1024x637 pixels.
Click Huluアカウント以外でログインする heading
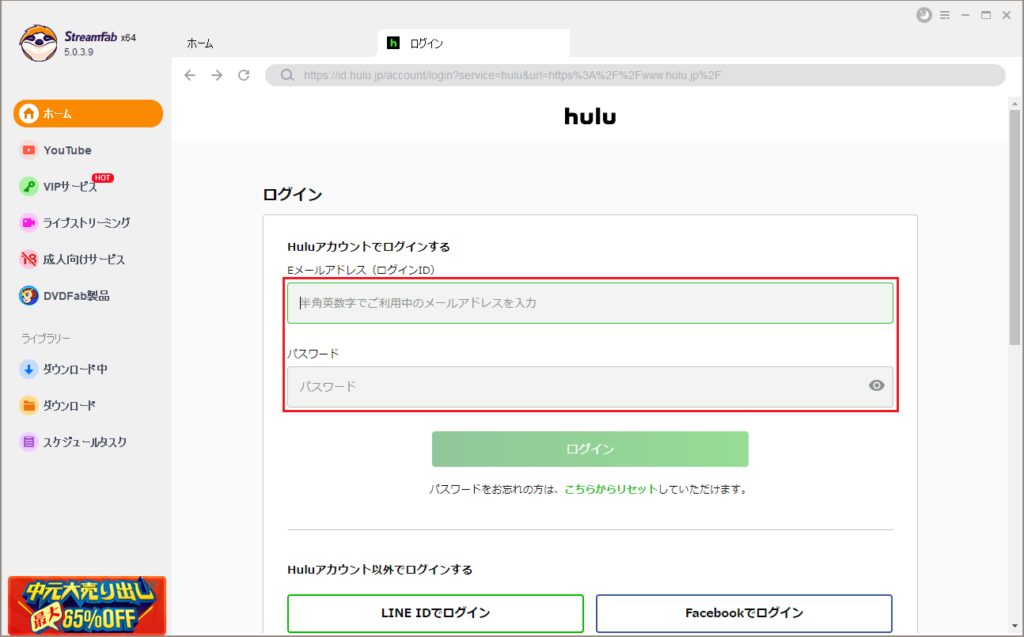tap(380, 570)
